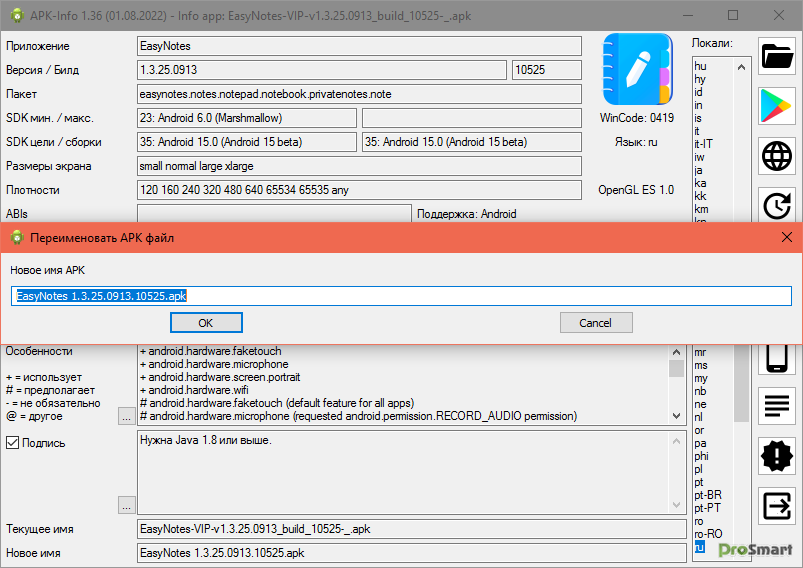This screenshot has height=568, width=803.
Task: Click the new APK name input field
Action: click(x=400, y=295)
